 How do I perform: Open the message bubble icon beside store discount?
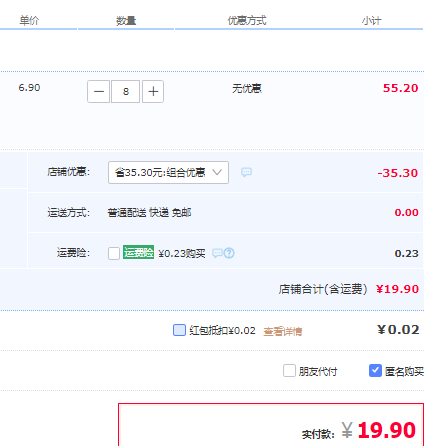point(246,172)
